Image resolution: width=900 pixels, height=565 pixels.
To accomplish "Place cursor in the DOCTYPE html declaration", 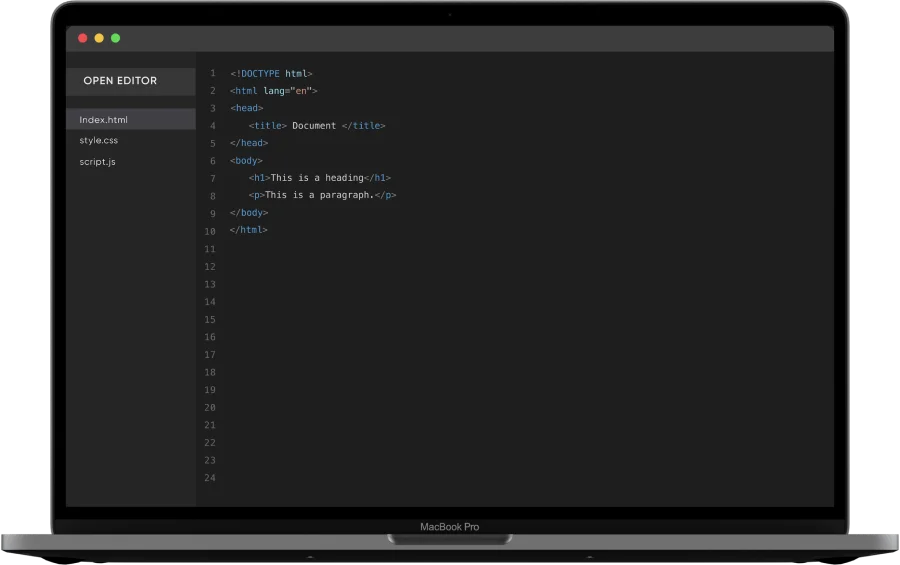I will [272, 74].
